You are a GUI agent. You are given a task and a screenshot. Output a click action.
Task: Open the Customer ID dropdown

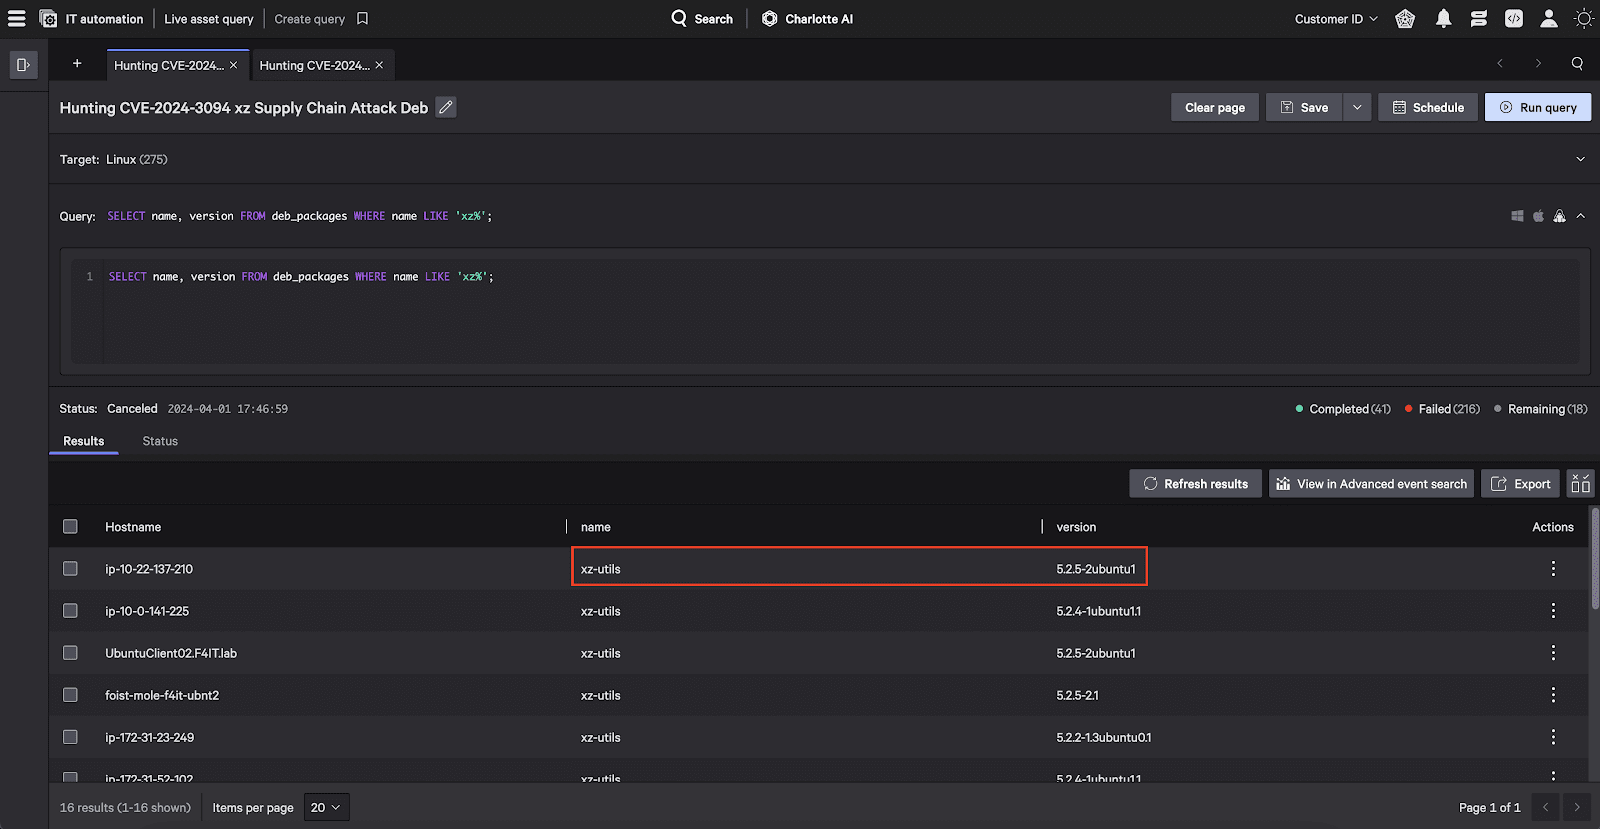[1336, 18]
